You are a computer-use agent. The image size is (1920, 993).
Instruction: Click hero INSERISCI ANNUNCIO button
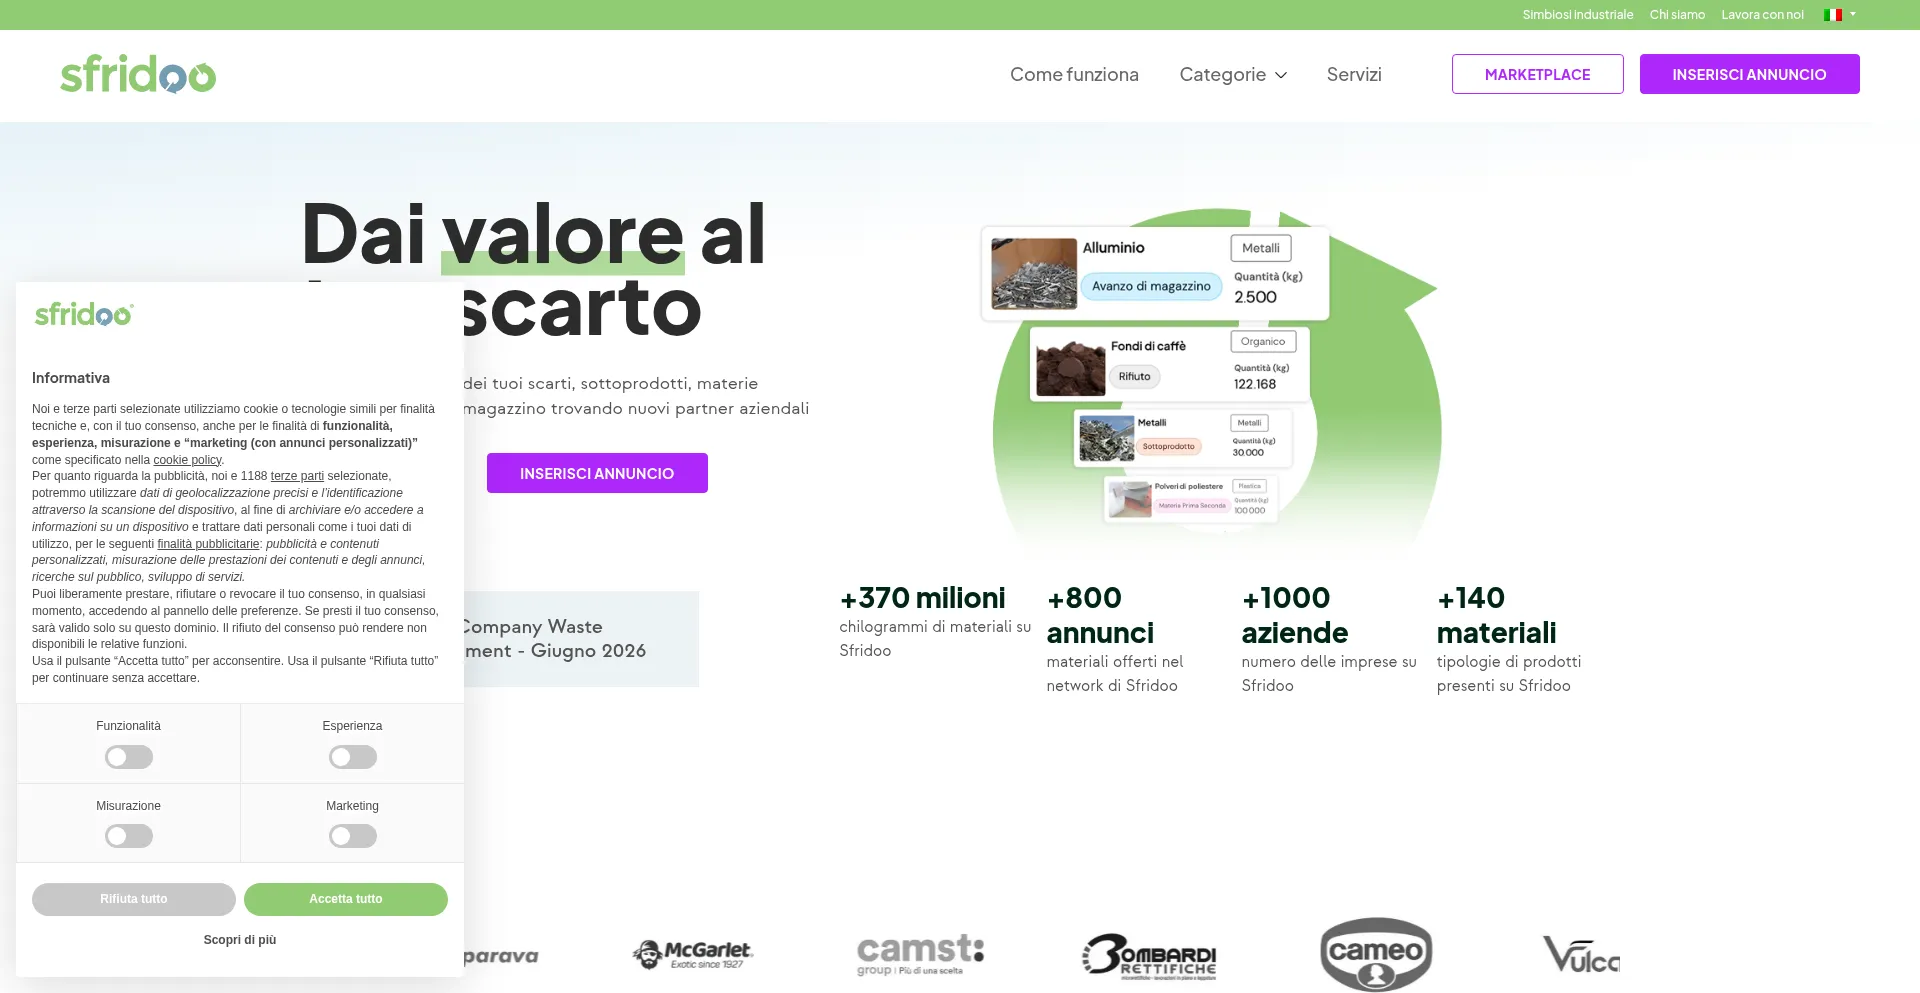597,473
